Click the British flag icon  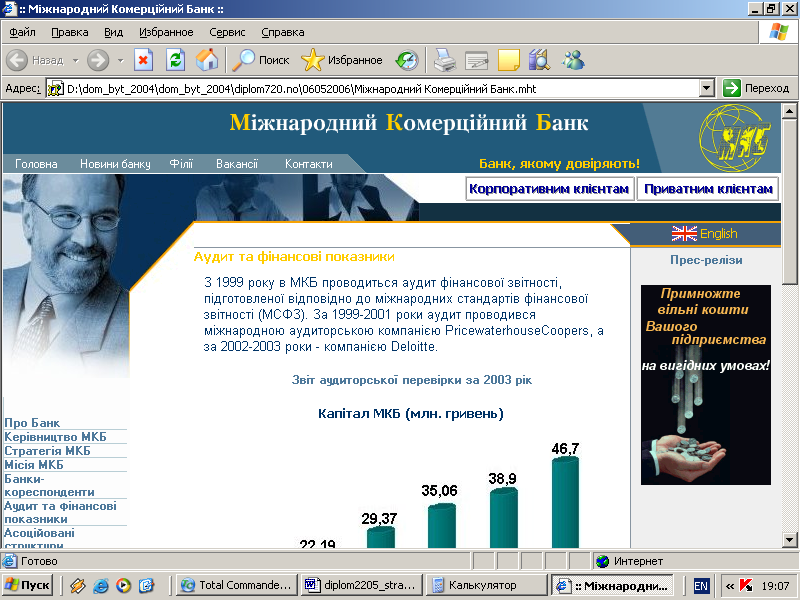[684, 234]
